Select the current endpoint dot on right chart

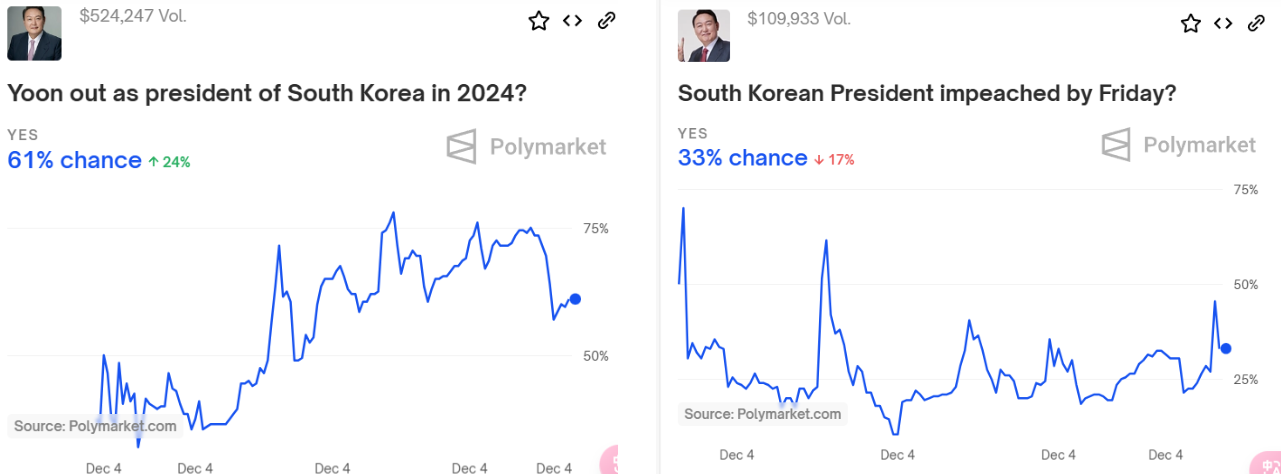(x=1226, y=348)
